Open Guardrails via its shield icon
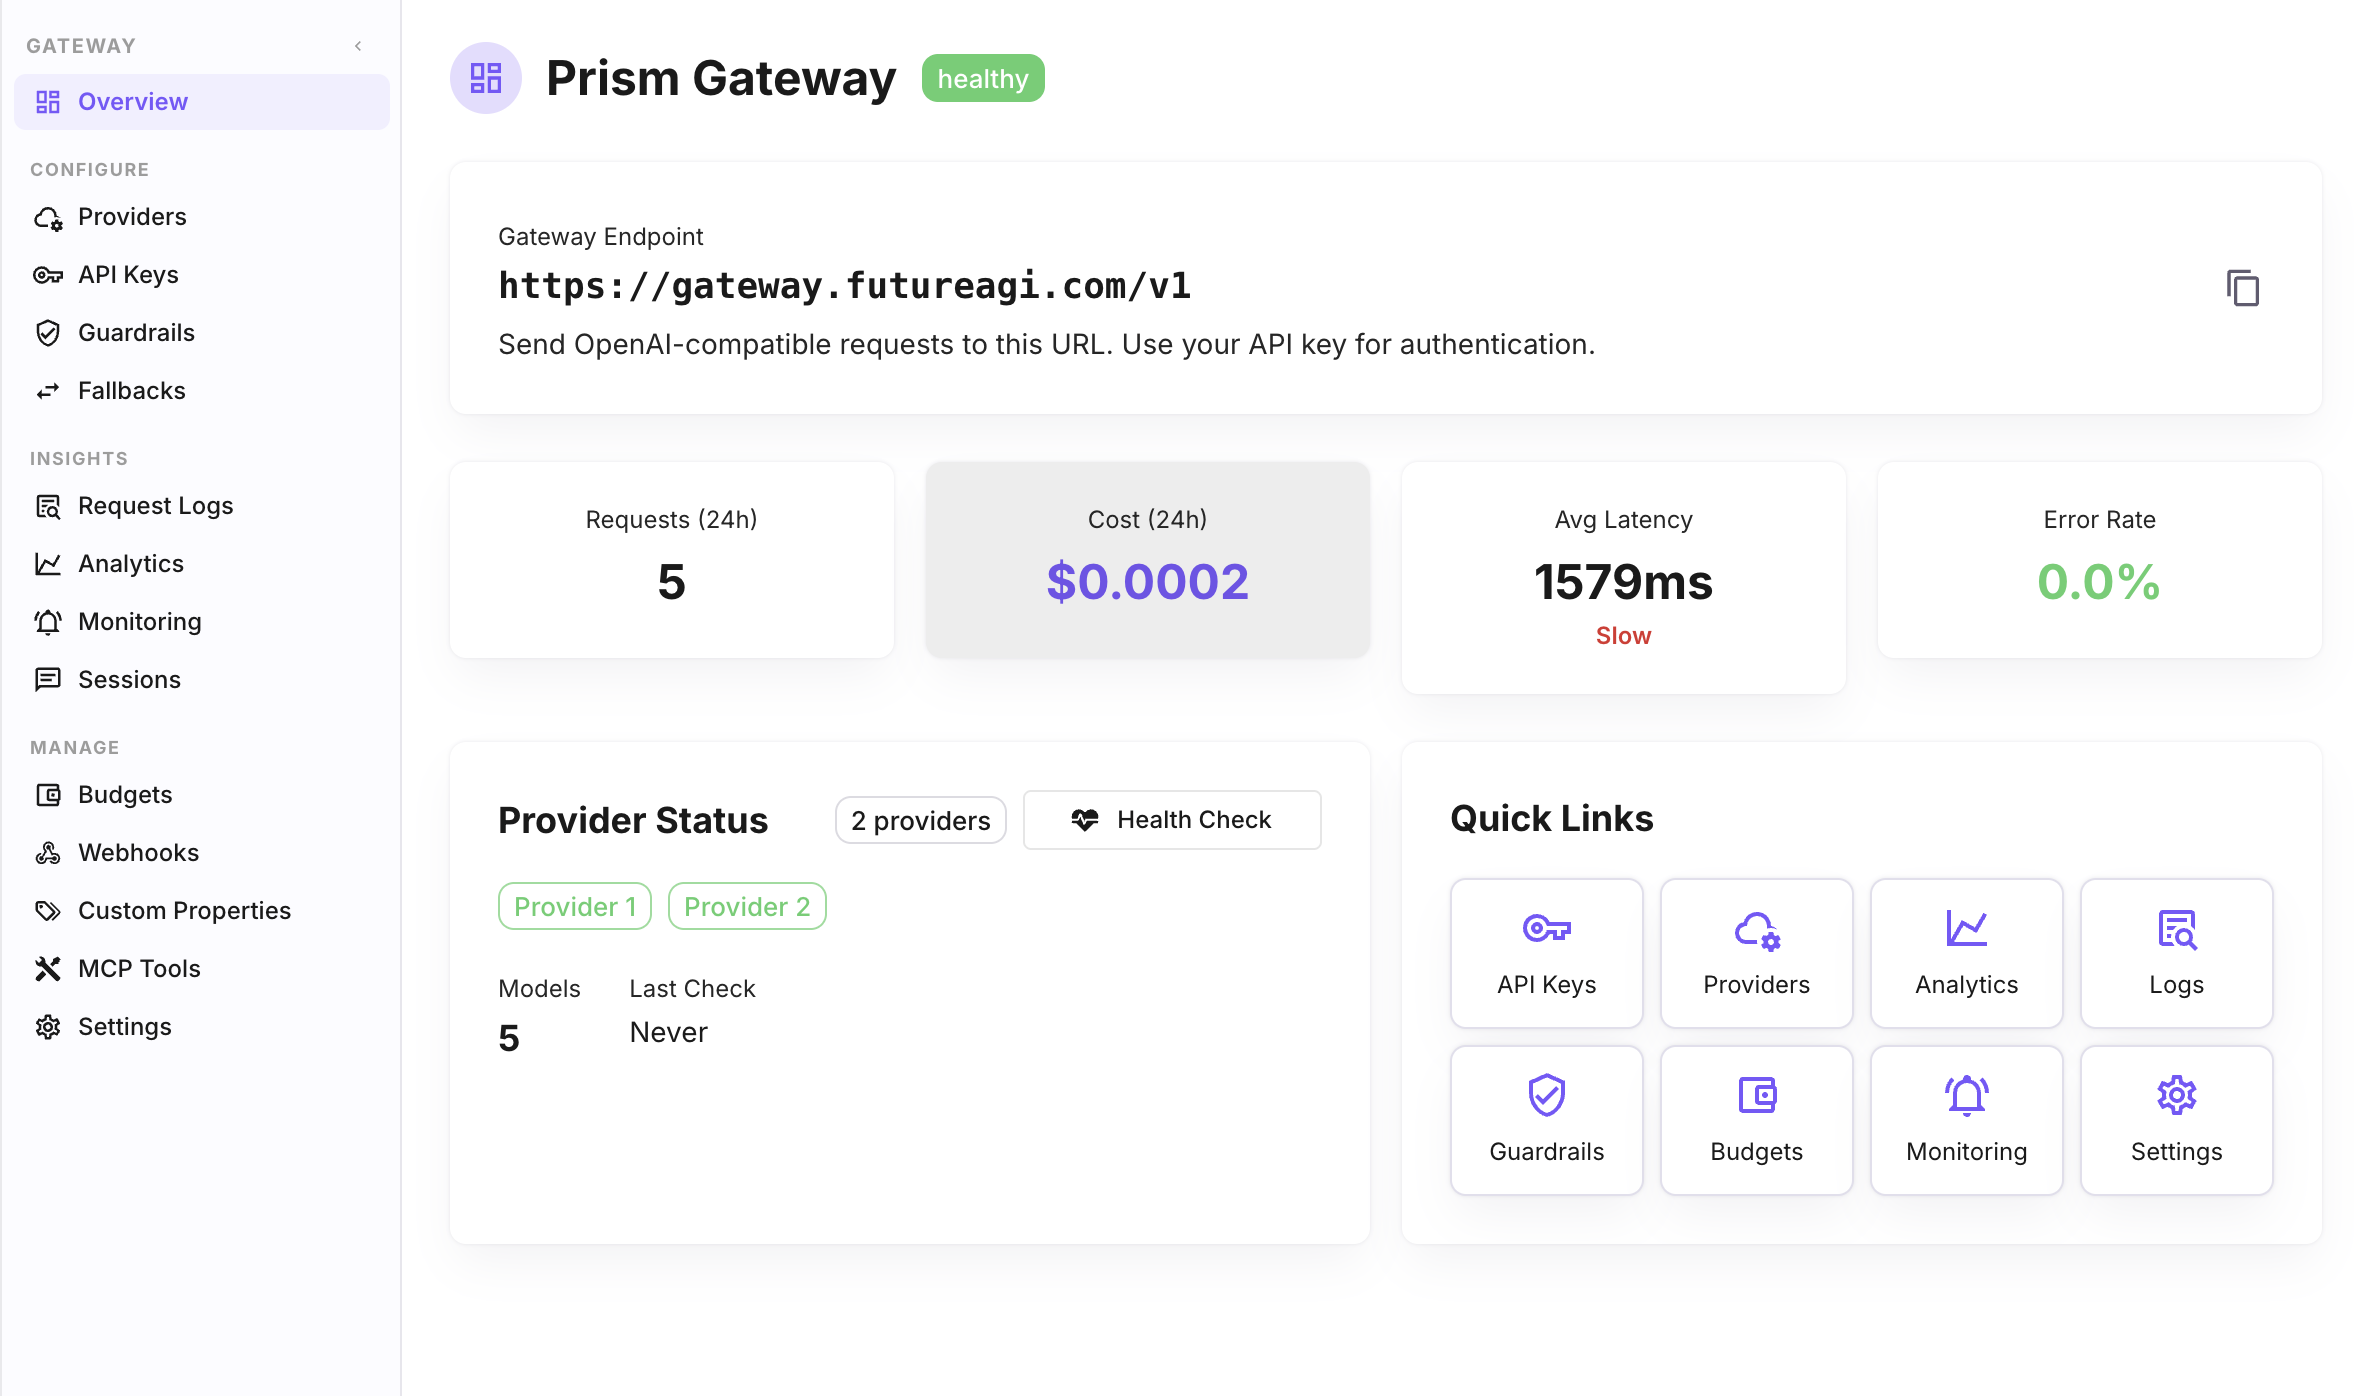Screen dimensions: 2354x1396 coord(48,332)
